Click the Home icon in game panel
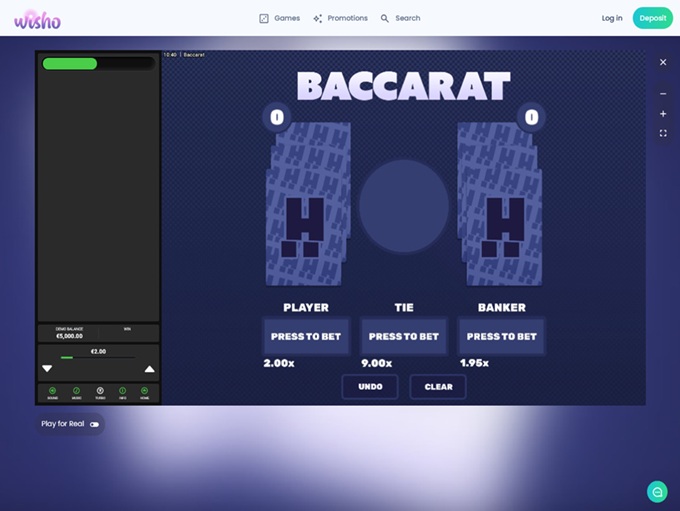The image size is (680, 511). 145,391
